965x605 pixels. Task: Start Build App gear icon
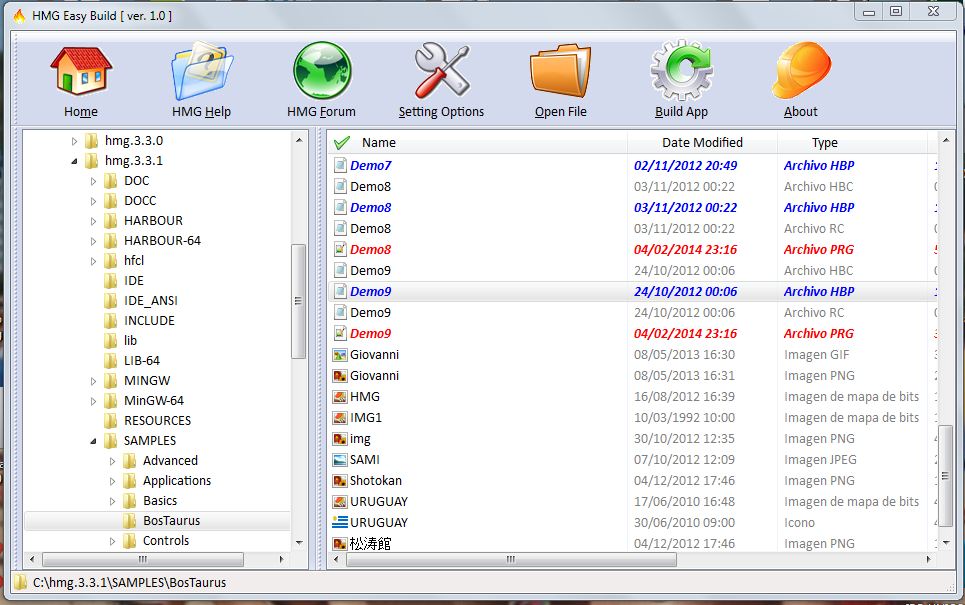pyautogui.click(x=681, y=71)
